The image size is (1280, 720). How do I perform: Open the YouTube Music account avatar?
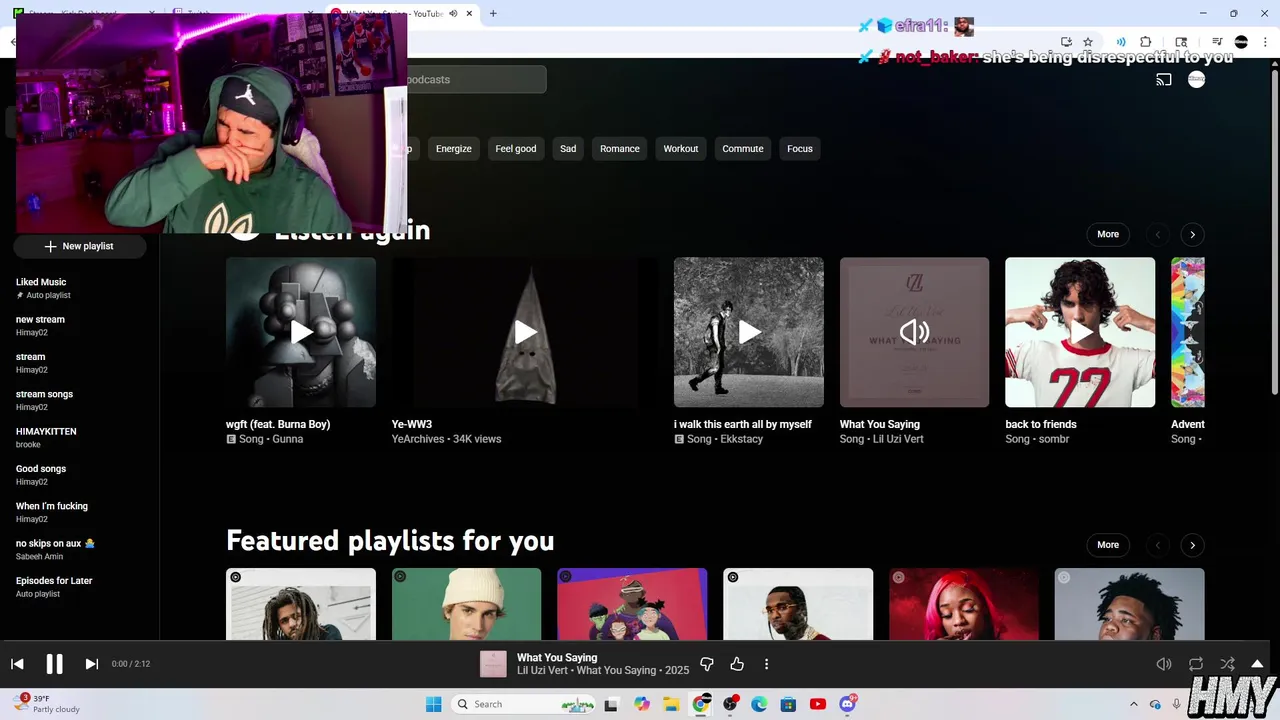[1196, 80]
